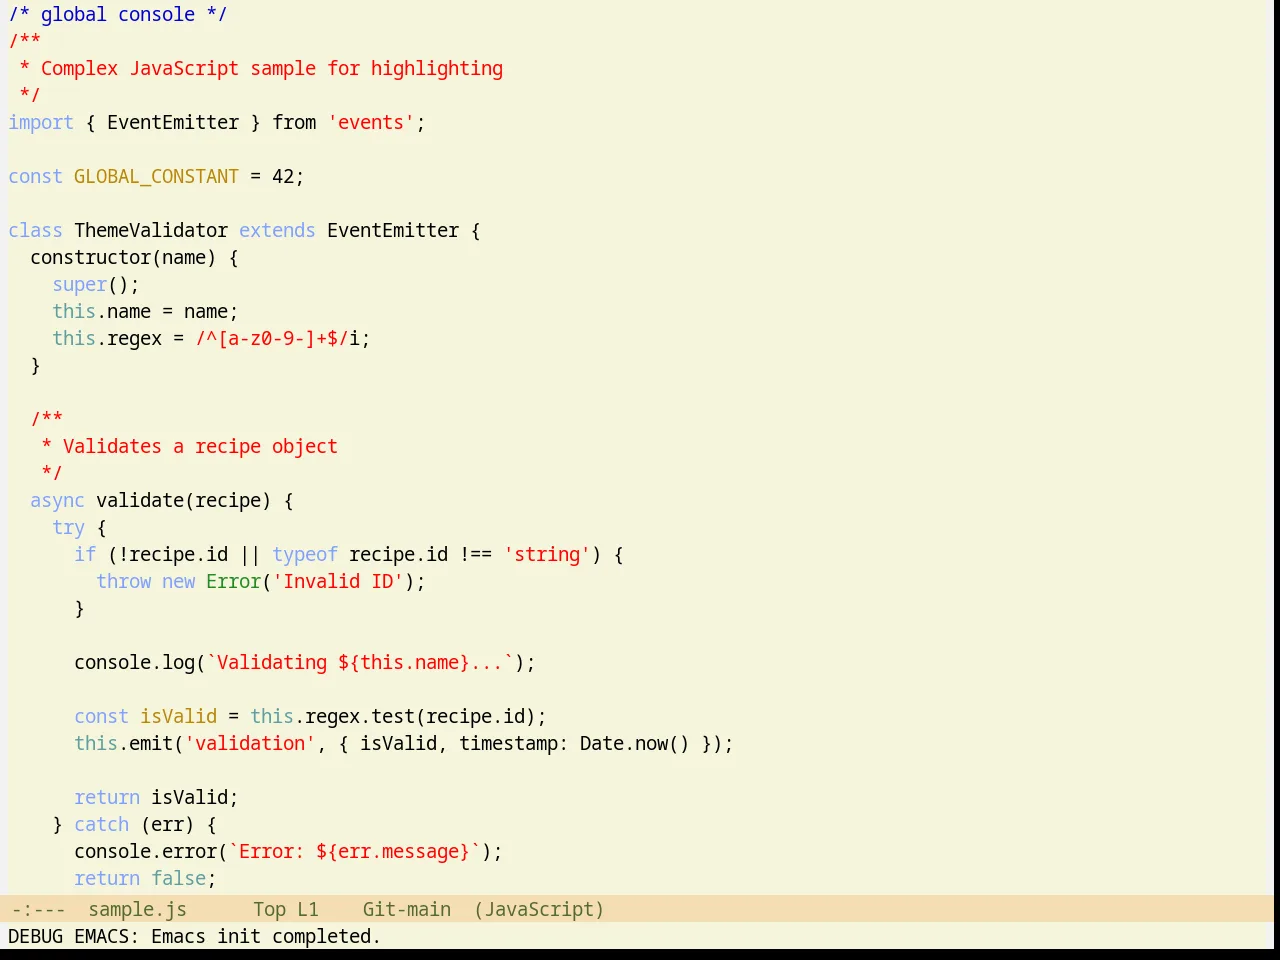Click the '(JavaScript)' major mode indicator
This screenshot has height=960, width=1280.
tap(539, 909)
